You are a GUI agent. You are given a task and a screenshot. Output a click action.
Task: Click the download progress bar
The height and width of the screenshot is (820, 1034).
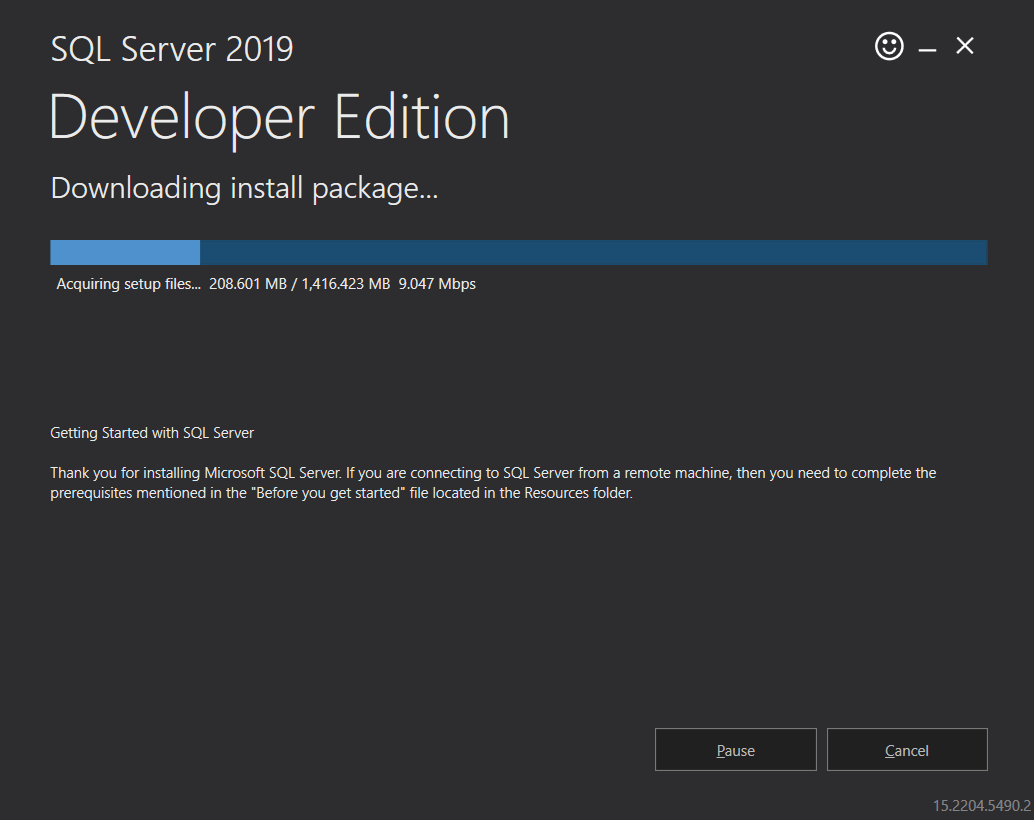tap(518, 252)
